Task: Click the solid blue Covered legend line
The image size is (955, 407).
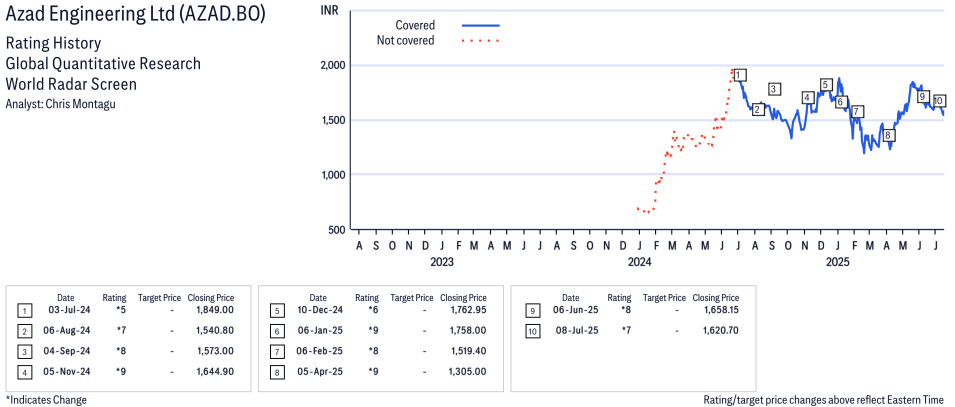Action: [481, 26]
